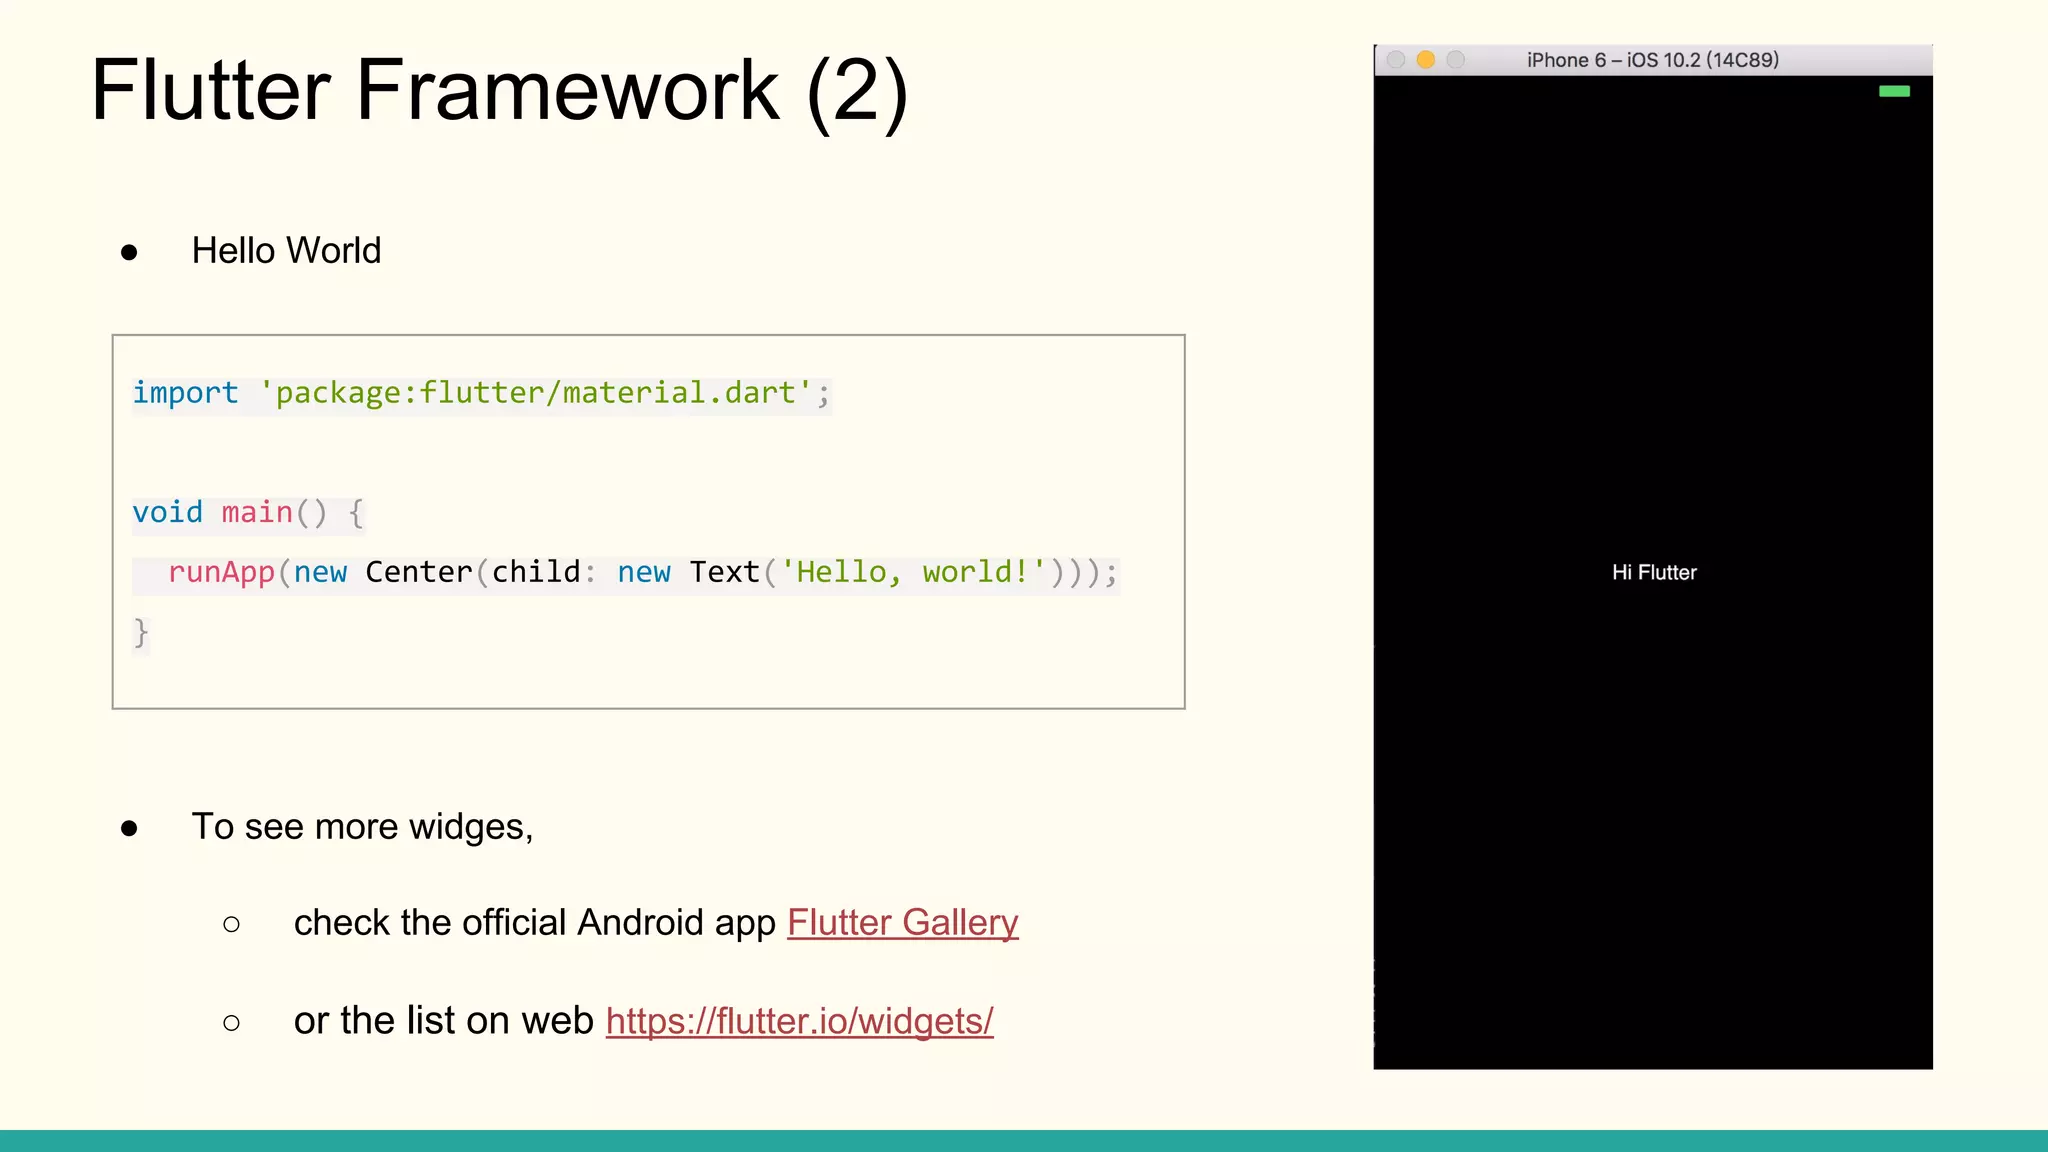This screenshot has height=1152, width=2048.
Task: Click the slide title 'Flutter Framework (2)'
Action: click(499, 91)
